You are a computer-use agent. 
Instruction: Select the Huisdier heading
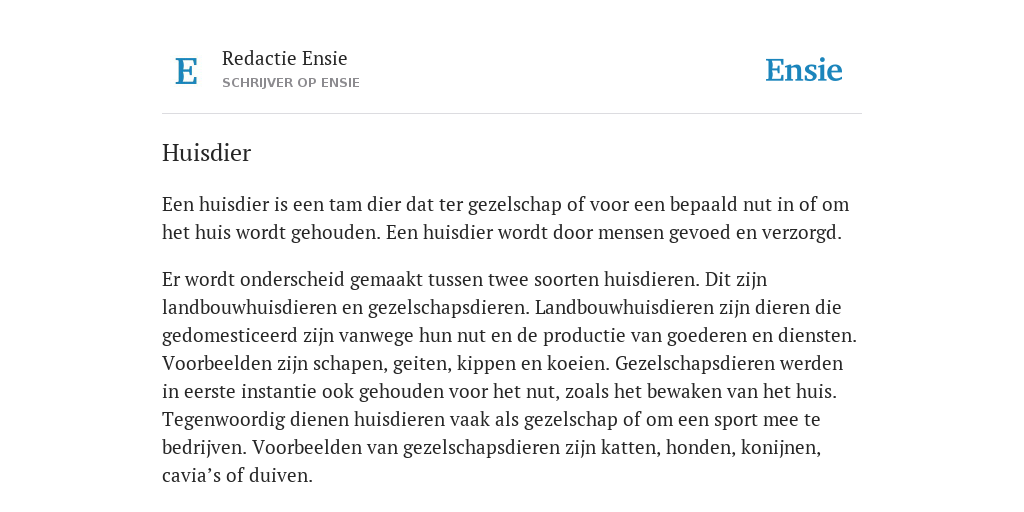[206, 153]
